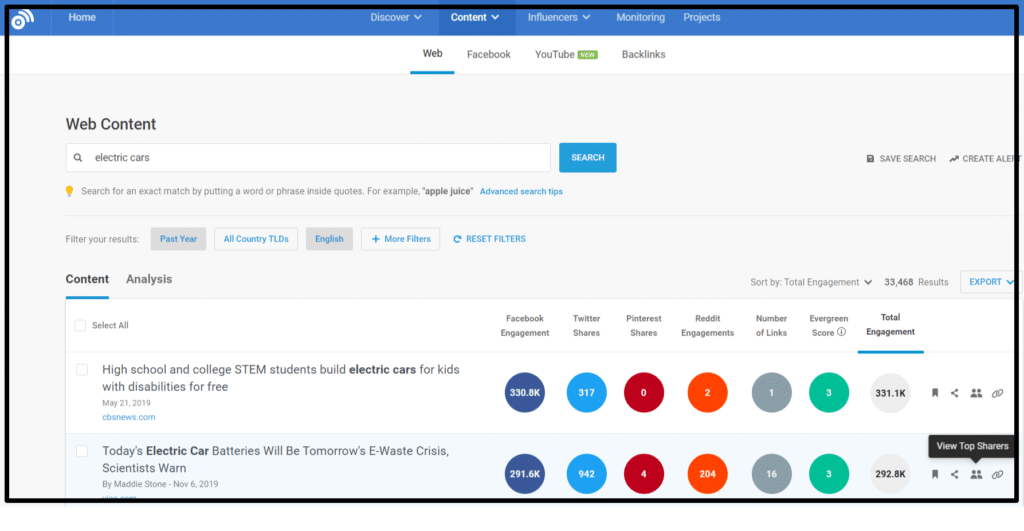Open the Analysis tab

pos(149,279)
